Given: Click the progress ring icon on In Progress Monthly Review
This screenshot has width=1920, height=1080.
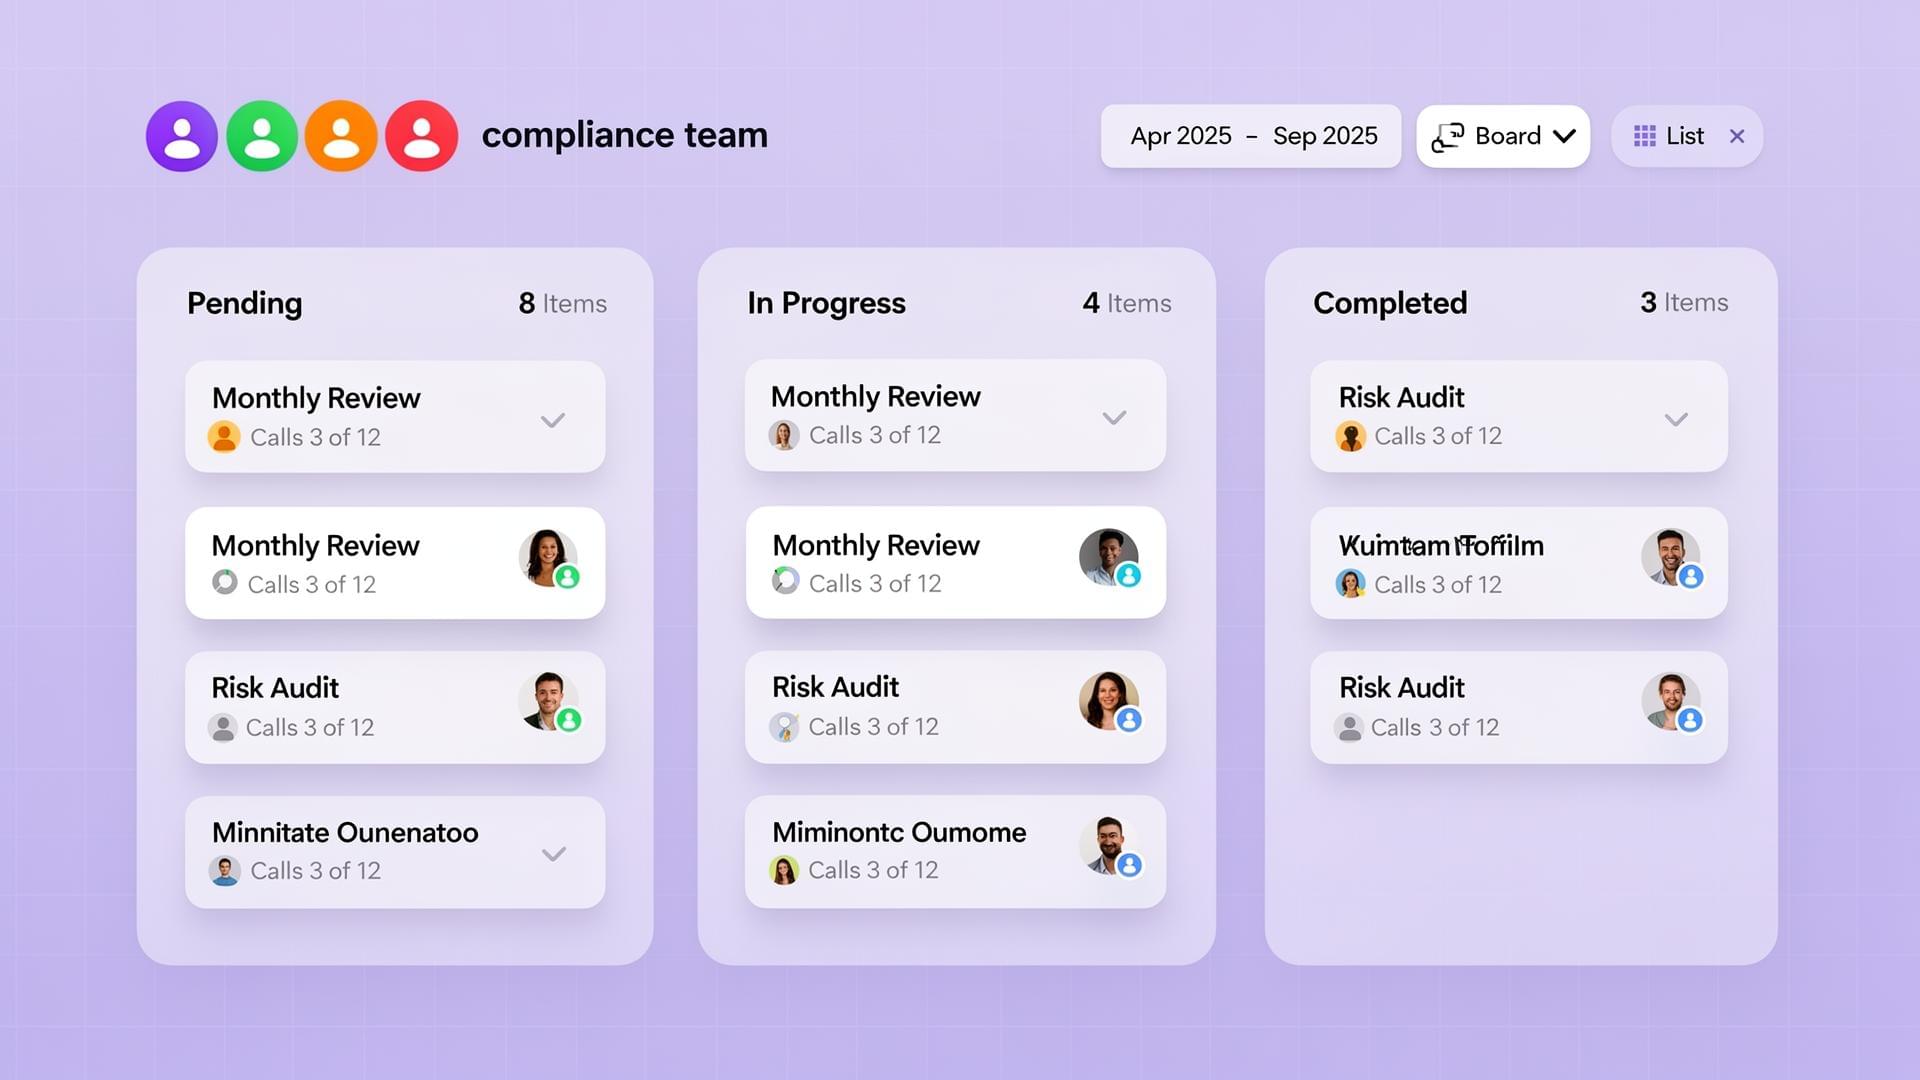Looking at the screenshot, I should pos(786,578).
